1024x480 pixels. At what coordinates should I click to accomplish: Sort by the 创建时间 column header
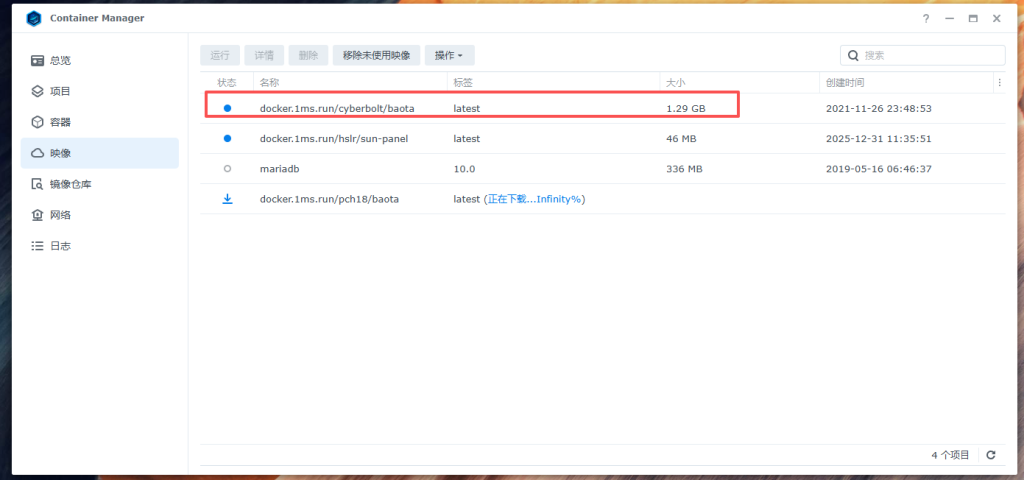point(906,83)
